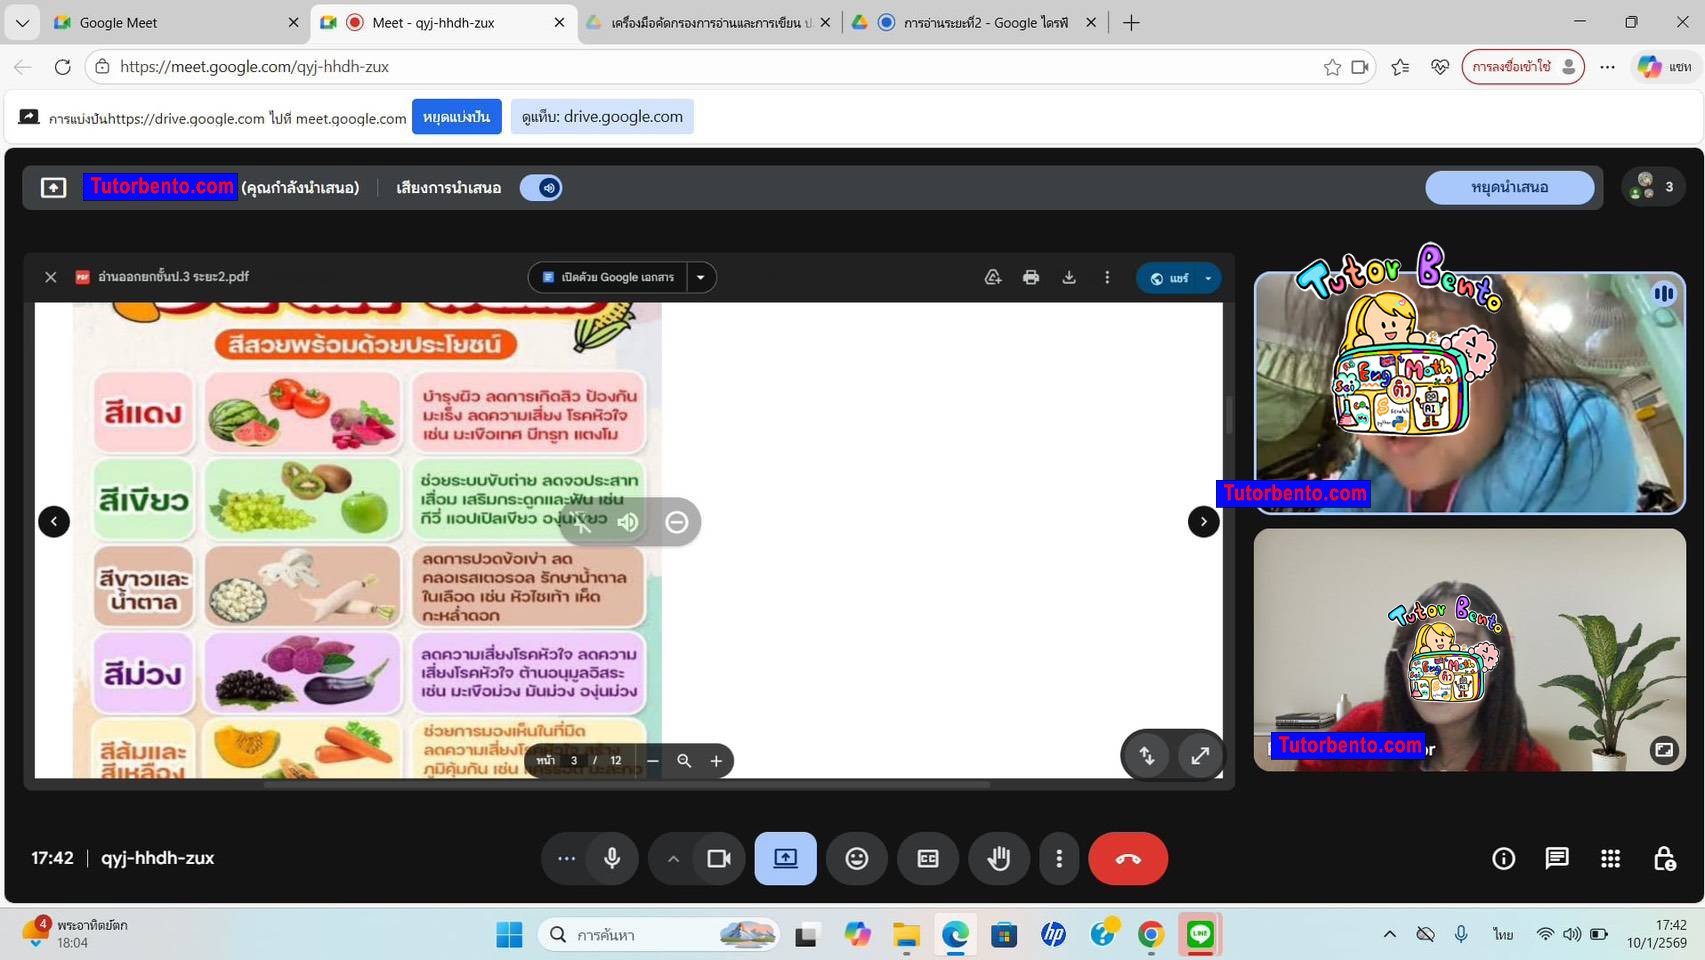Enable closed captions
Viewport: 1705px width, 960px height.
928,858
